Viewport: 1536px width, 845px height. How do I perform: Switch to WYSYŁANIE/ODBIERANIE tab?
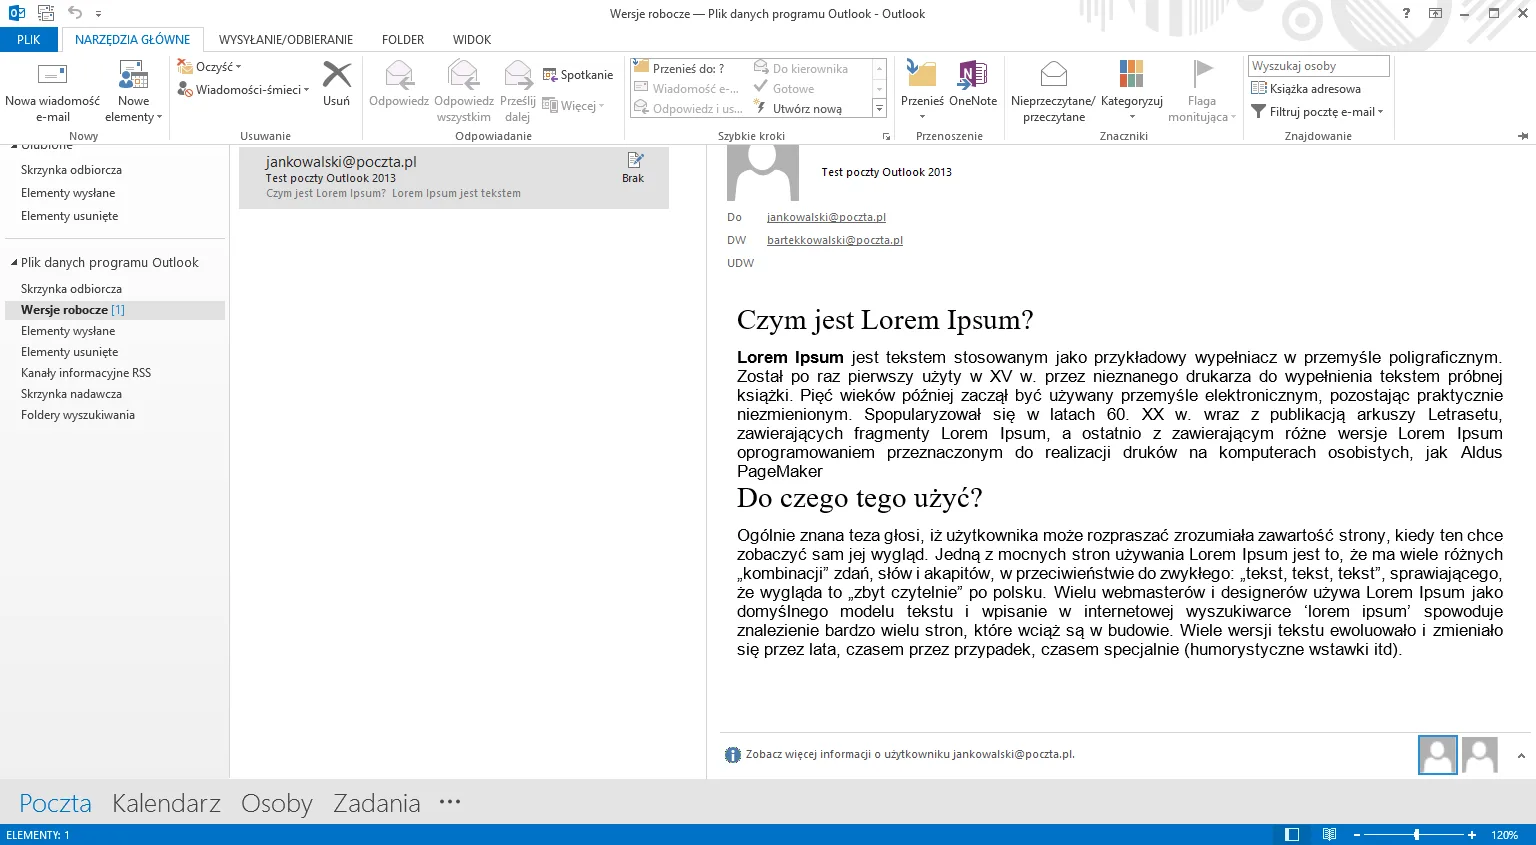(286, 40)
